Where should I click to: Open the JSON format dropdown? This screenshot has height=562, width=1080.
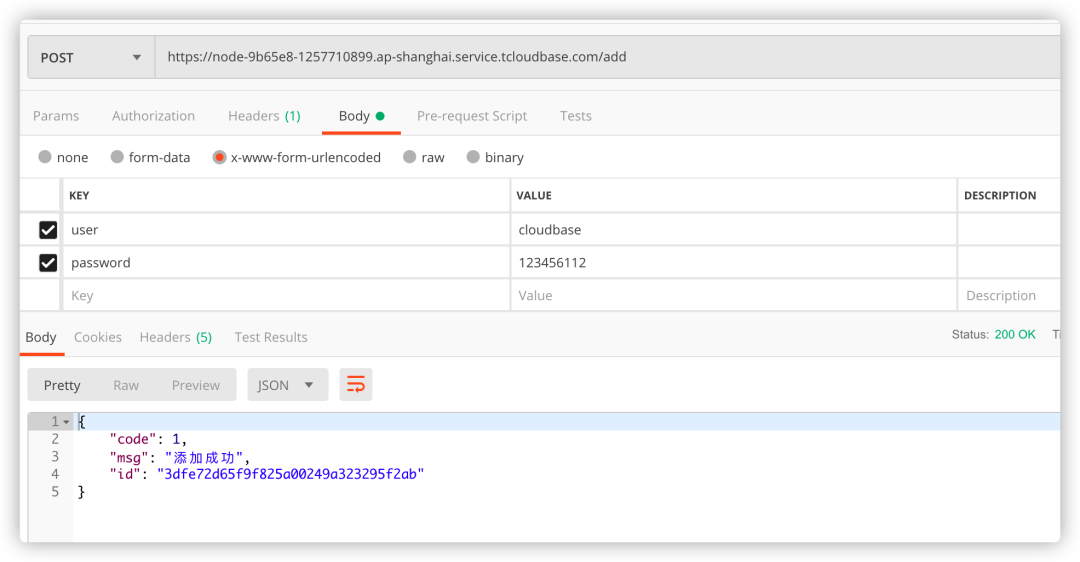point(287,385)
